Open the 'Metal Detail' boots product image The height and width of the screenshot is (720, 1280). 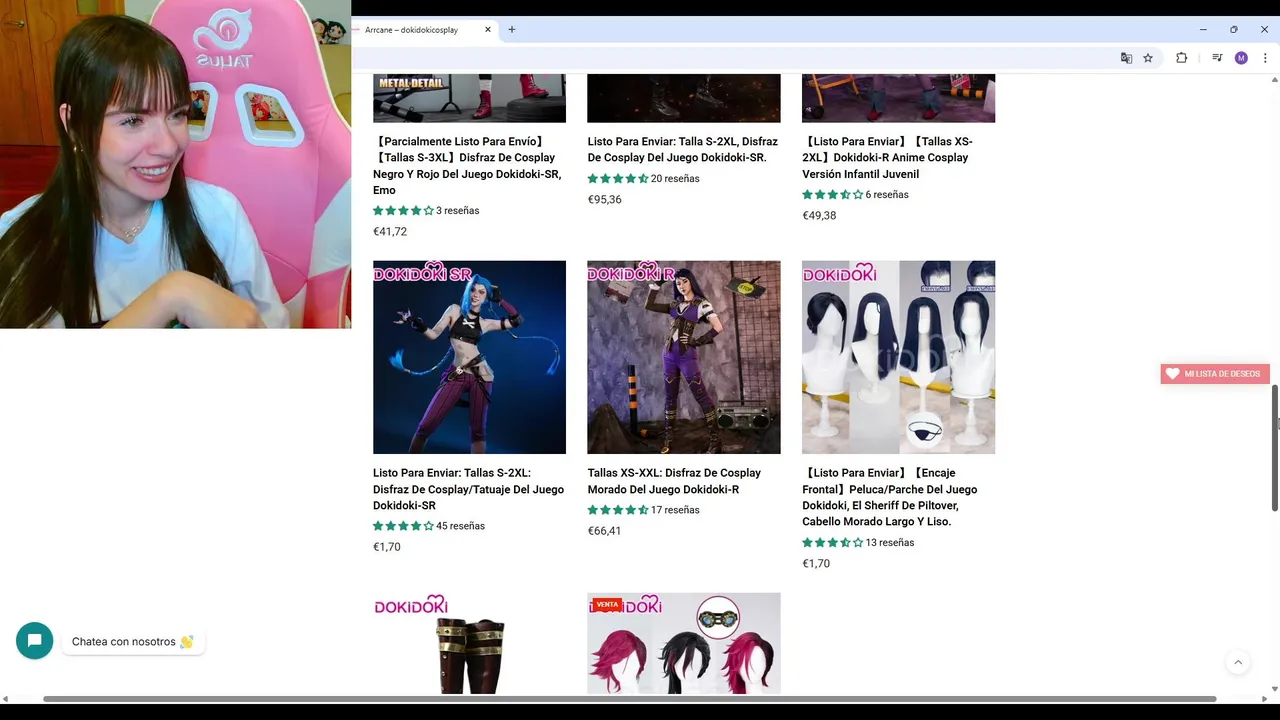point(469,98)
